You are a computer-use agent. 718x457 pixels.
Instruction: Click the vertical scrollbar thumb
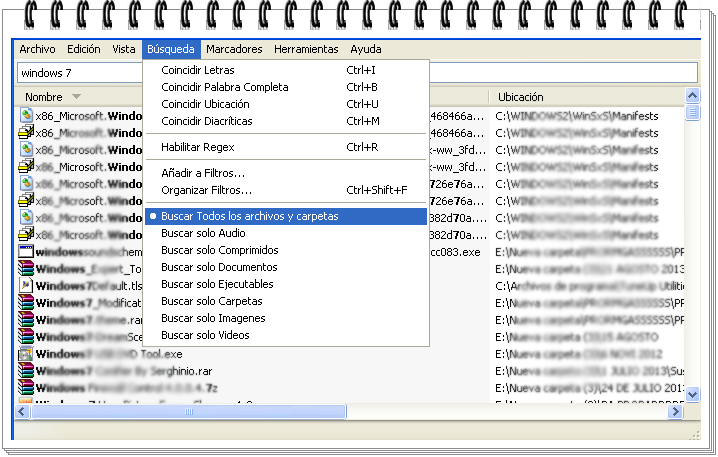click(x=692, y=112)
